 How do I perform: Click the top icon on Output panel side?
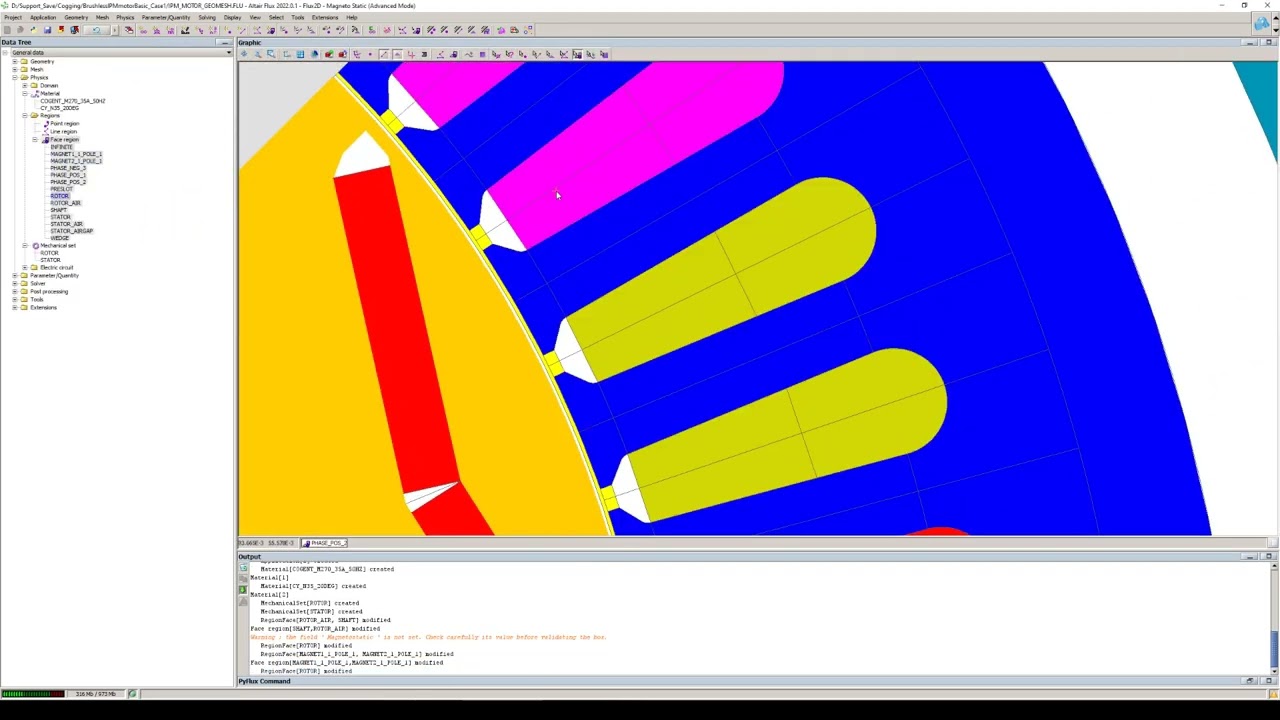coord(243,568)
